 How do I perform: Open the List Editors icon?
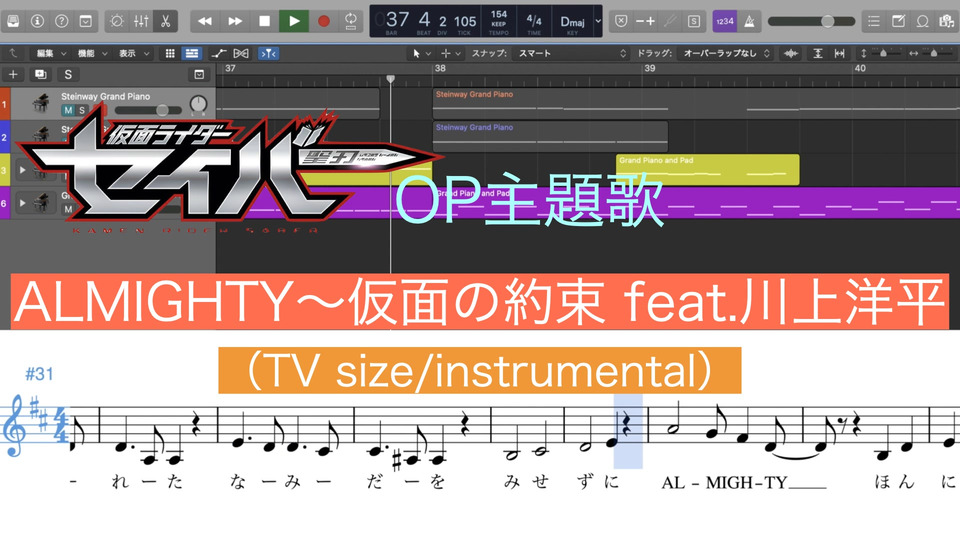[x=874, y=21]
